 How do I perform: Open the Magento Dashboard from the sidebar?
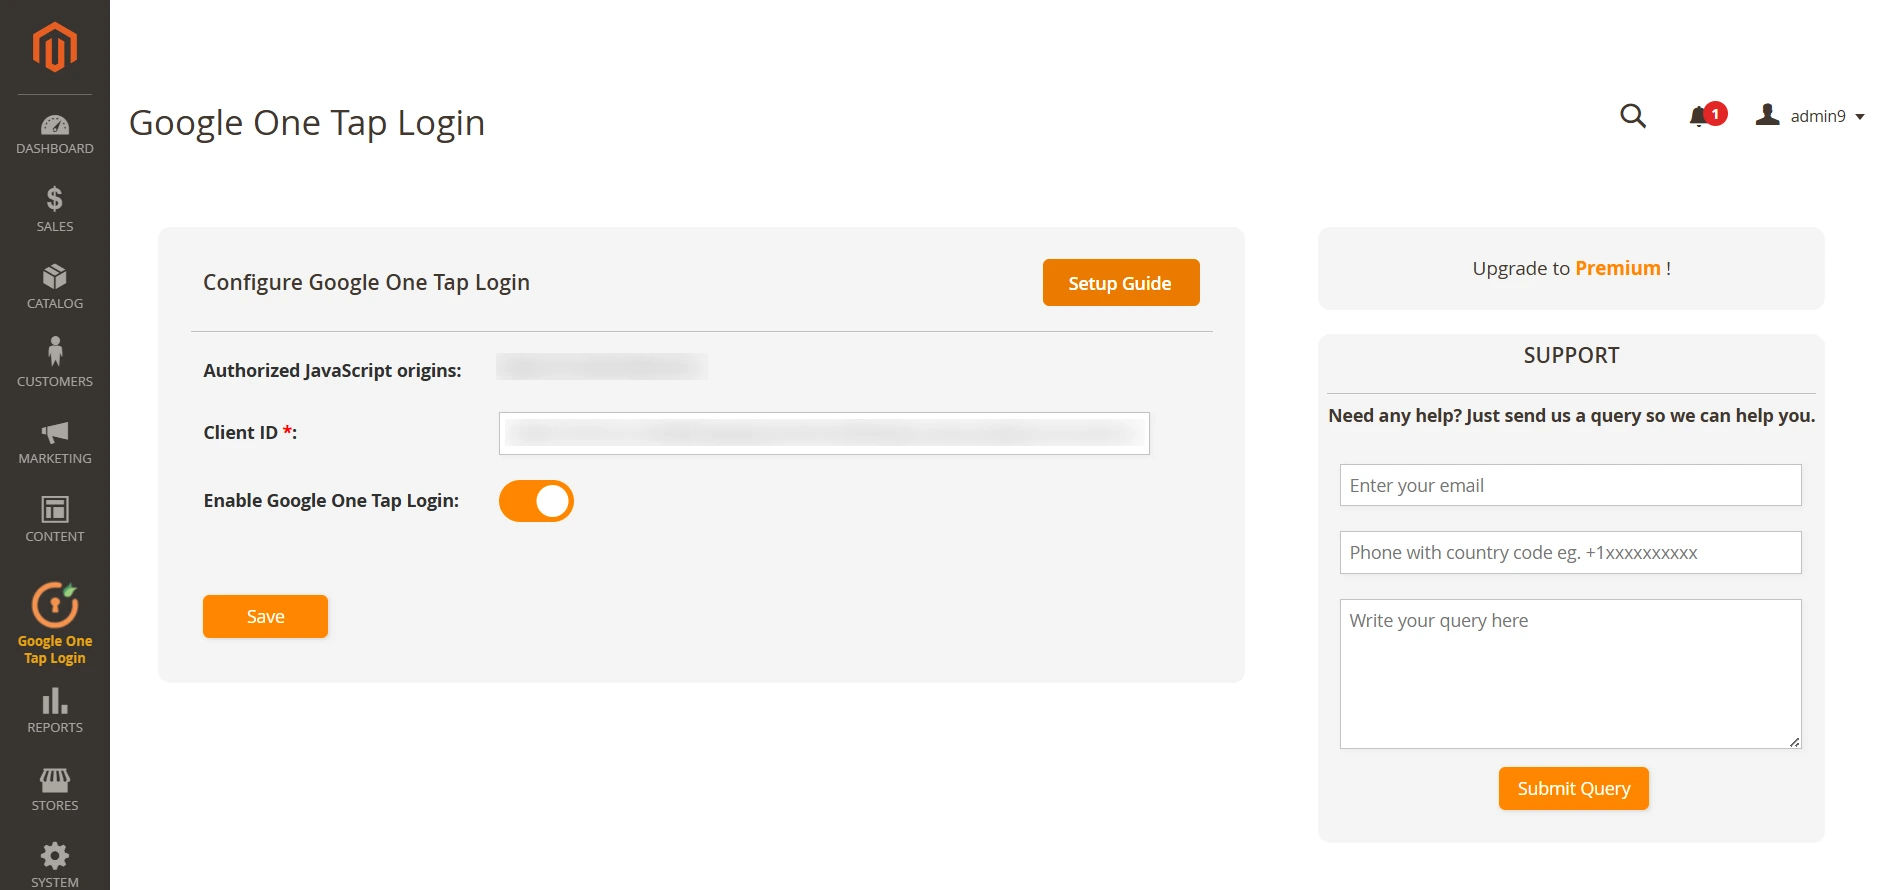click(54, 131)
